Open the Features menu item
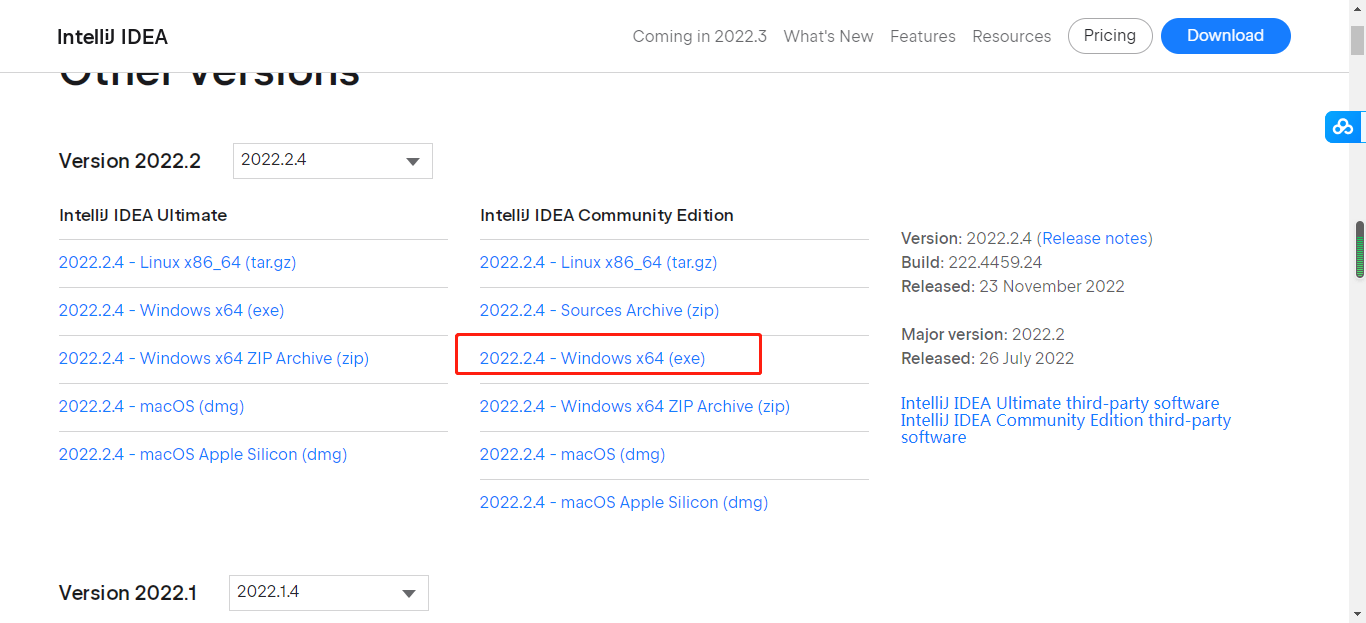1366x623 pixels. tap(923, 36)
